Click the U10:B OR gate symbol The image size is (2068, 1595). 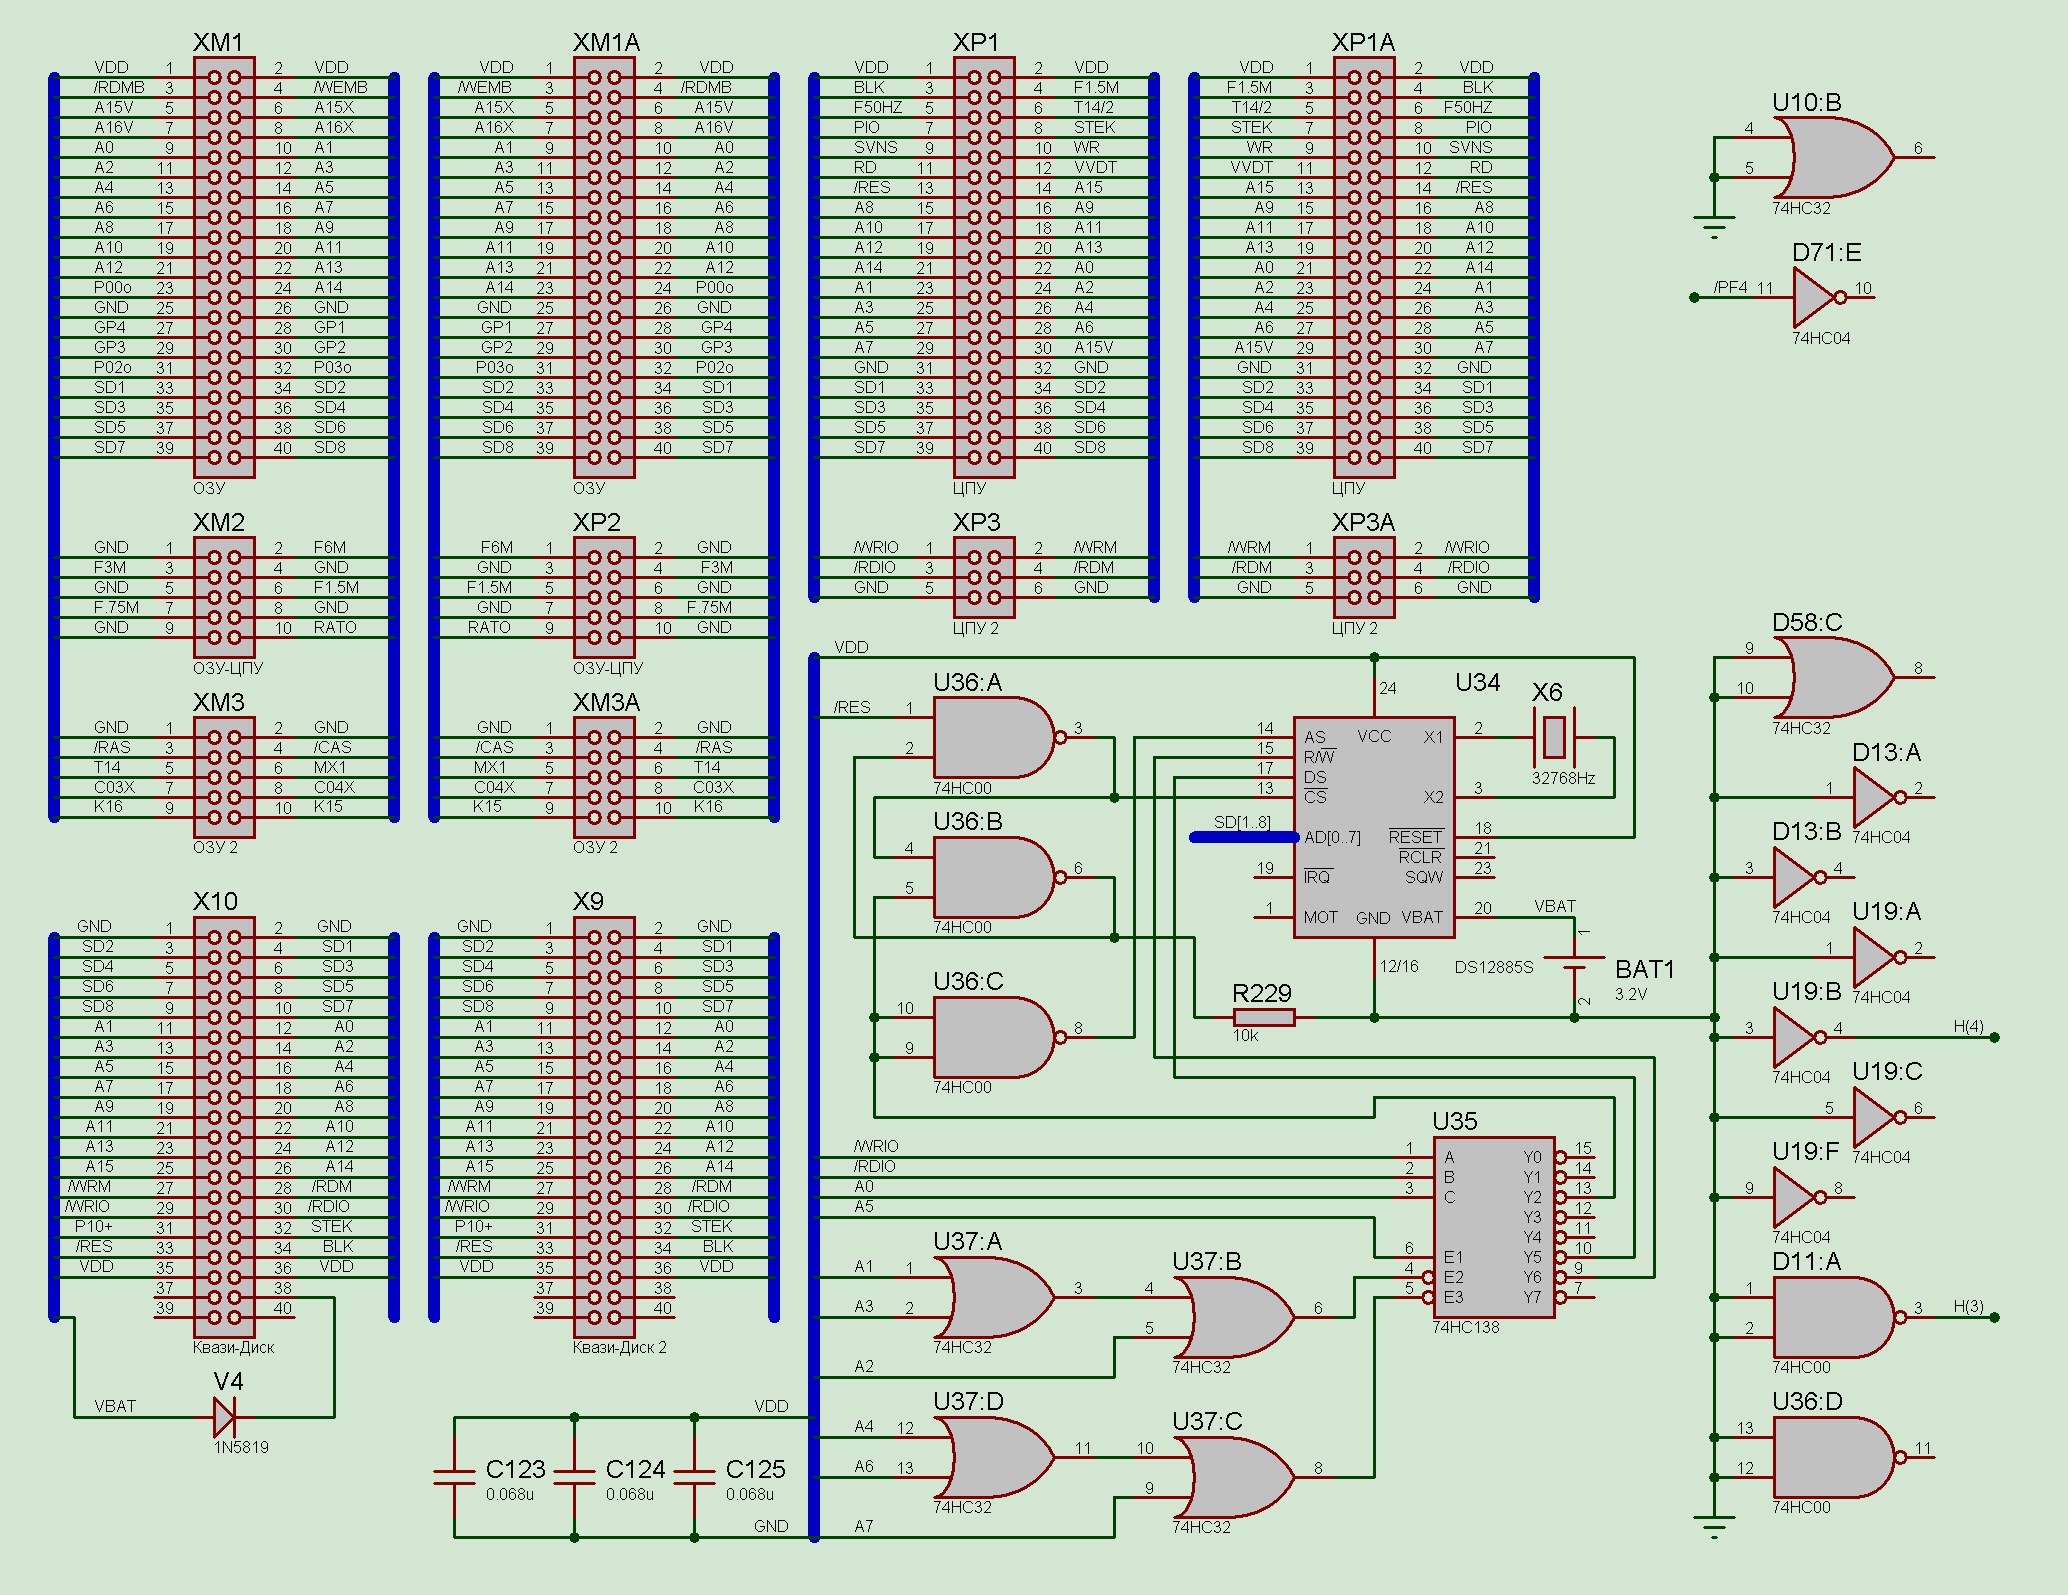click(x=1833, y=158)
